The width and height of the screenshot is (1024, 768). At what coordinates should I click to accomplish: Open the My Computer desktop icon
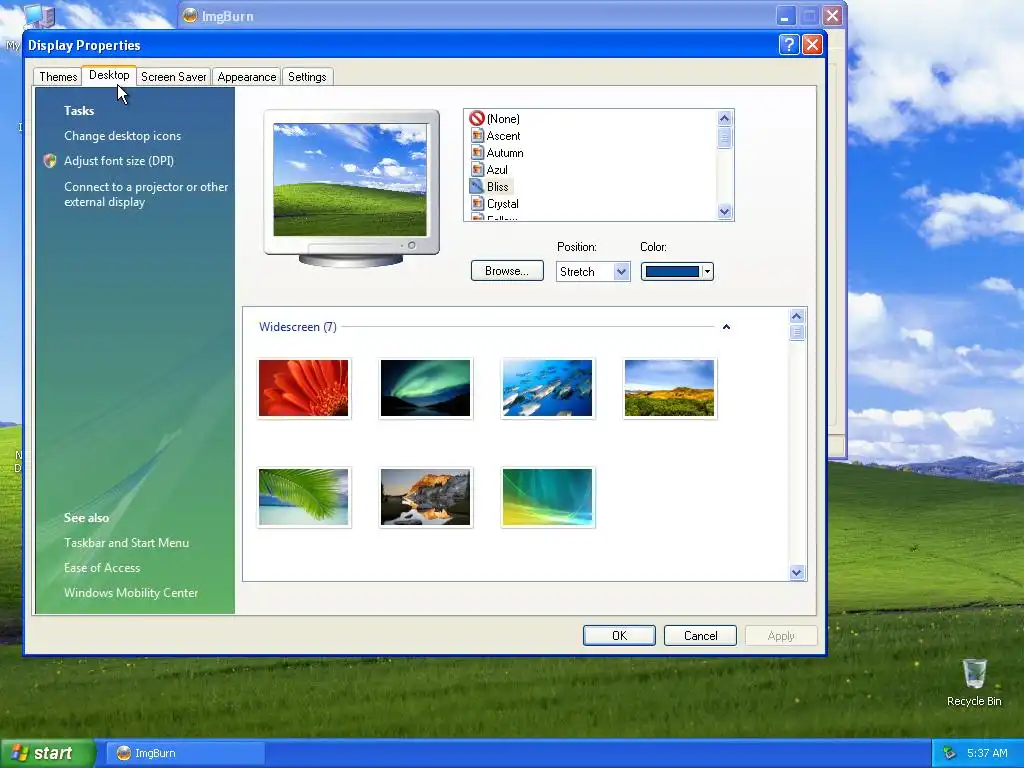(39, 16)
